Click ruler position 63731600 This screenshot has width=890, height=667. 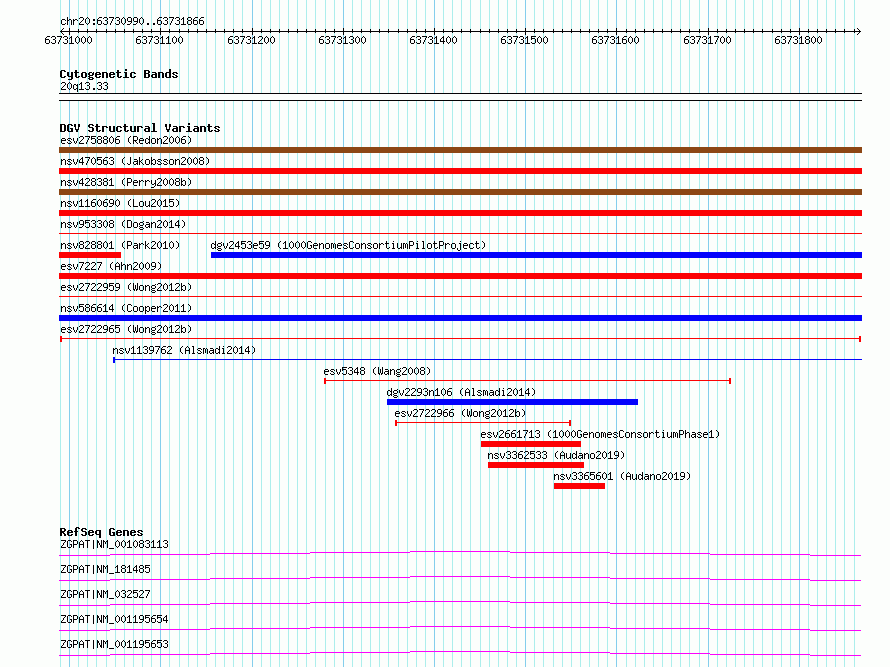[615, 40]
